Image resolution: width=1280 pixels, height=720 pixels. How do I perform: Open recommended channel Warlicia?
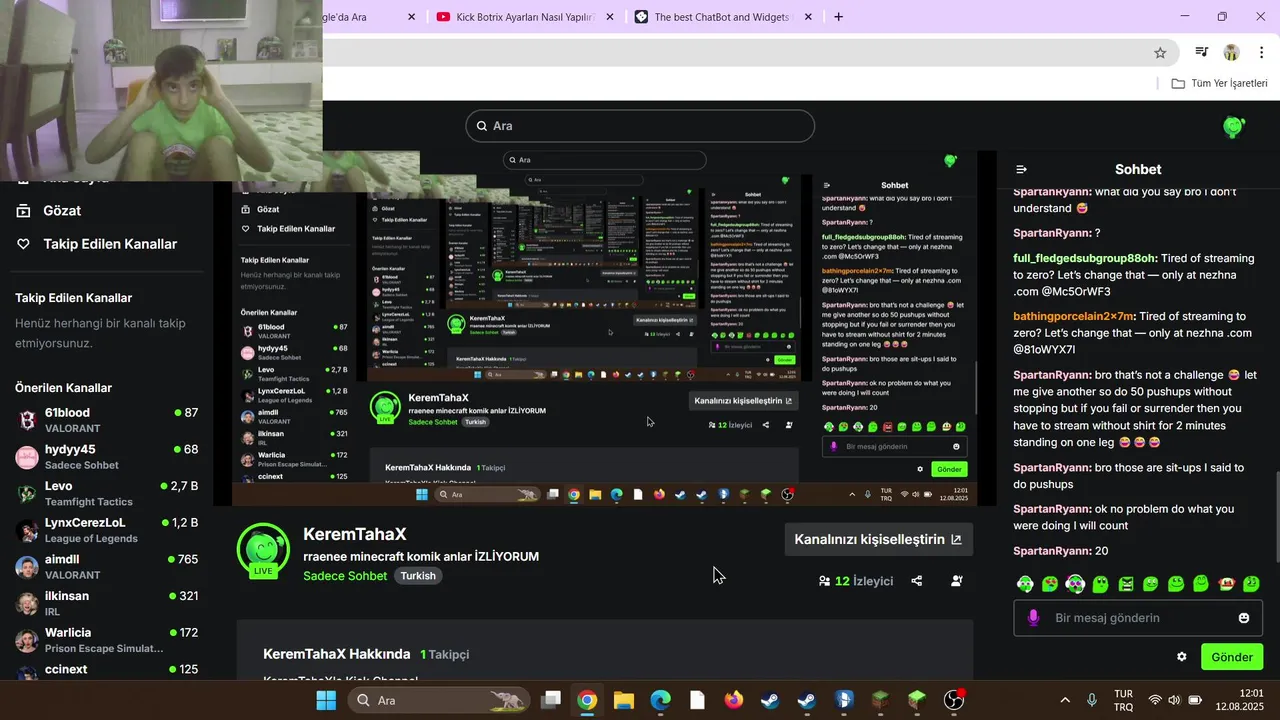107,640
